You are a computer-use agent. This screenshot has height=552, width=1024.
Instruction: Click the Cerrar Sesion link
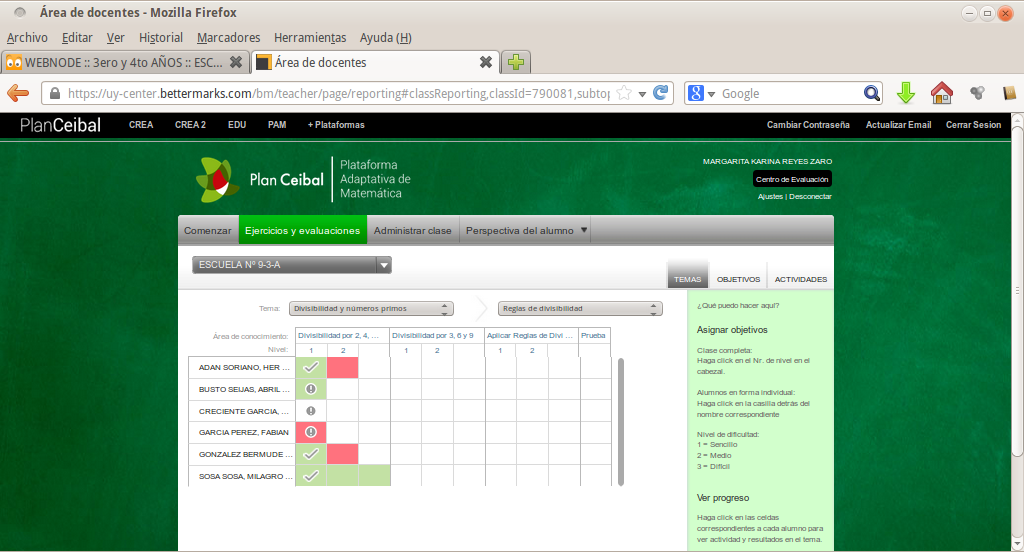click(973, 125)
